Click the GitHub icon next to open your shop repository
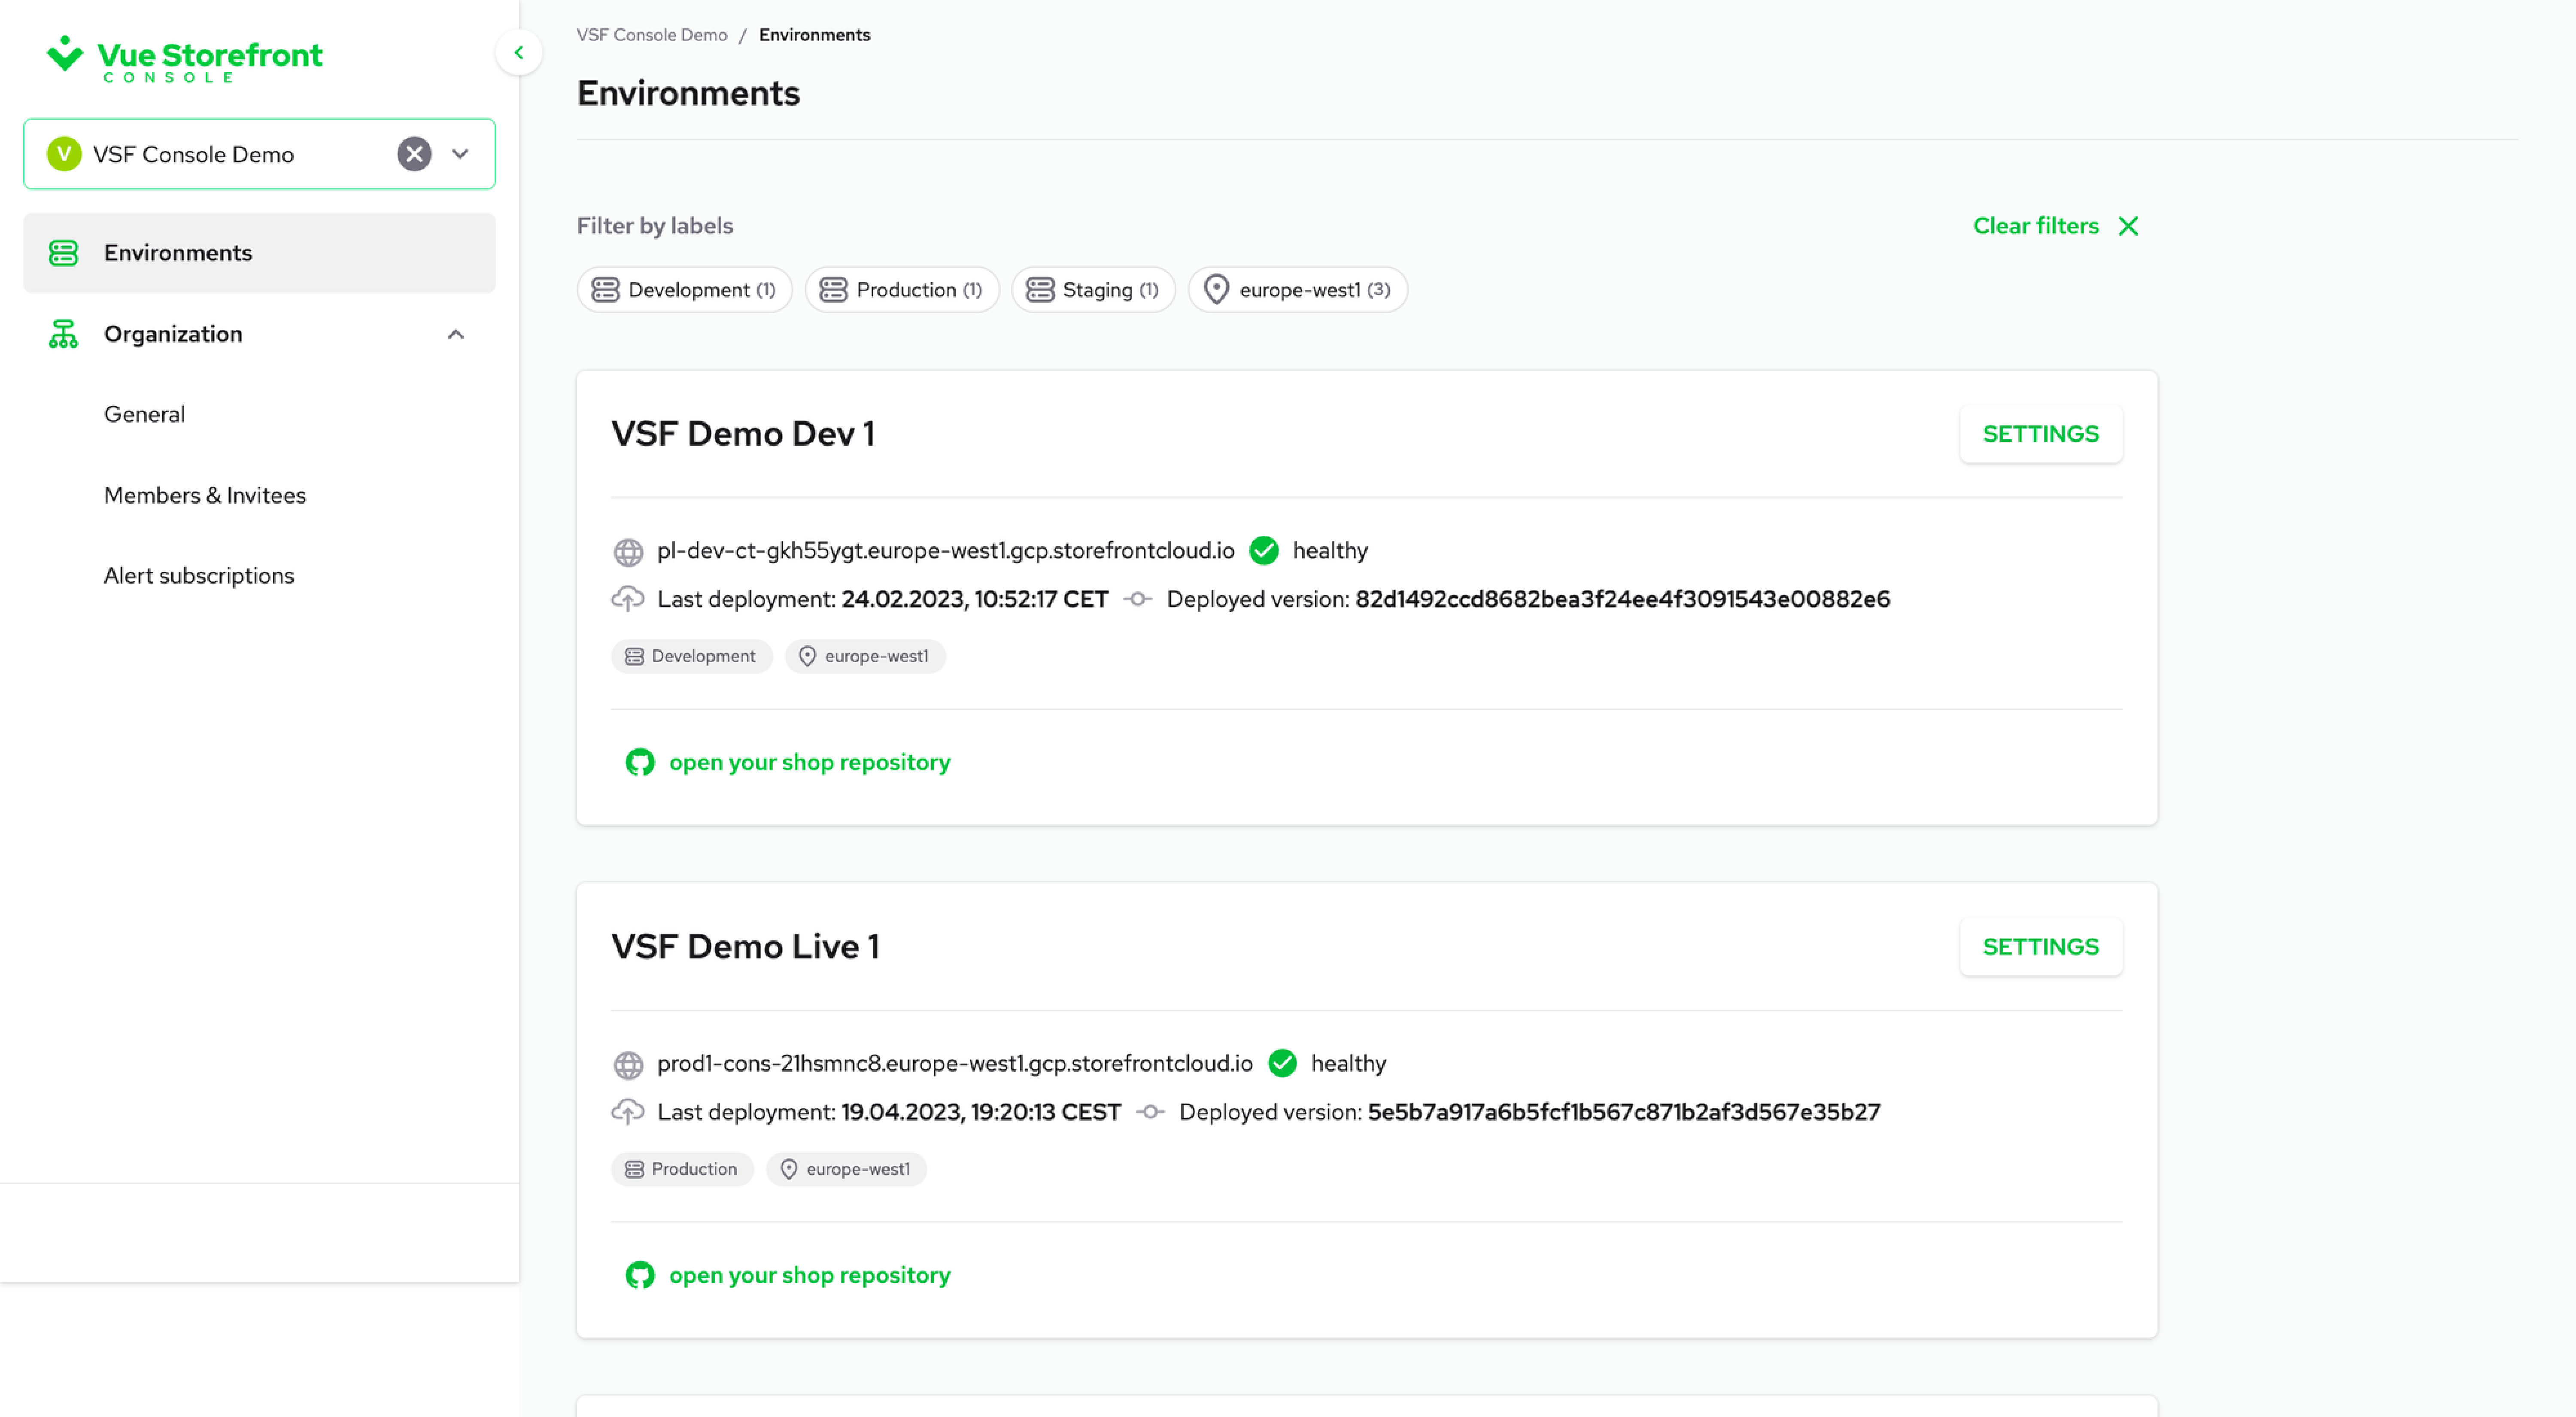Image resolution: width=2576 pixels, height=1417 pixels. (640, 761)
